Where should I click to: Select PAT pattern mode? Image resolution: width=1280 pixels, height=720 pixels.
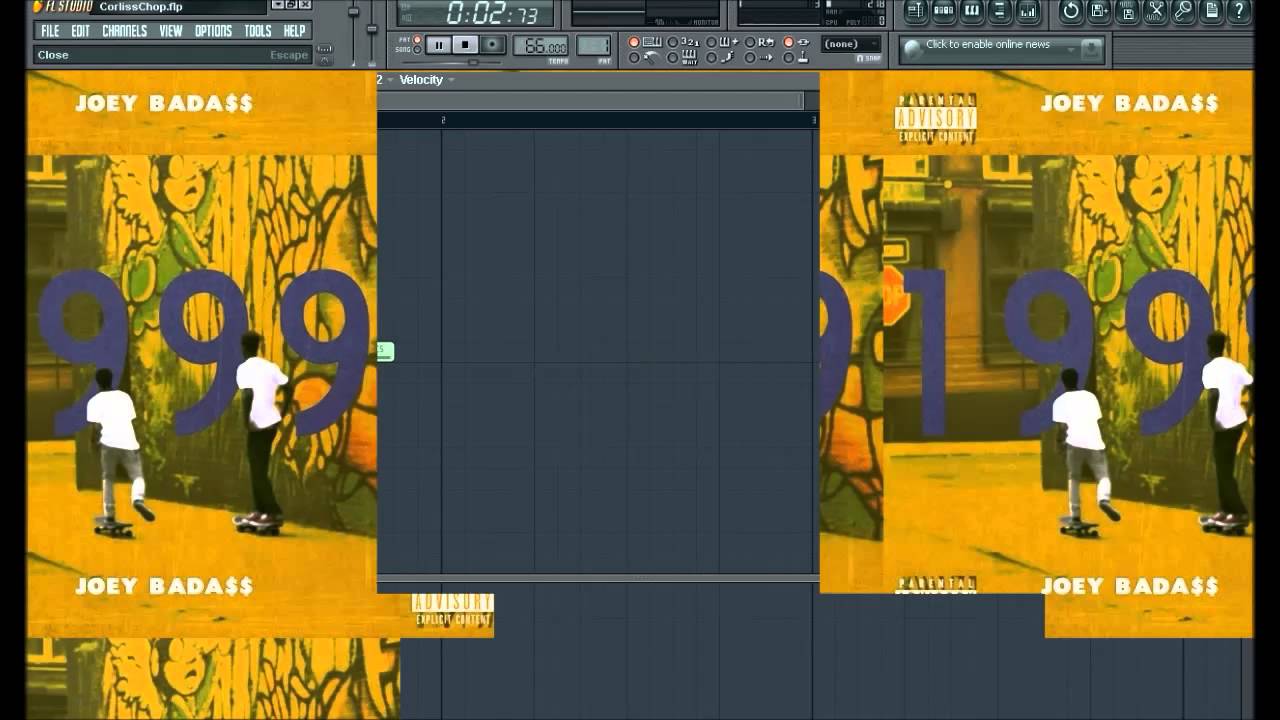[x=417, y=39]
